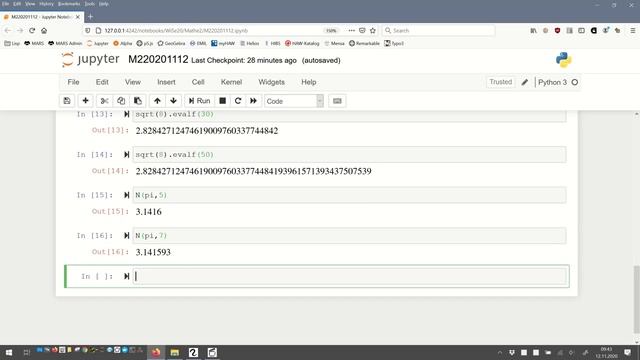The height and width of the screenshot is (360, 640).
Task: Open the command palette keyboard icon
Action: [x=337, y=101]
